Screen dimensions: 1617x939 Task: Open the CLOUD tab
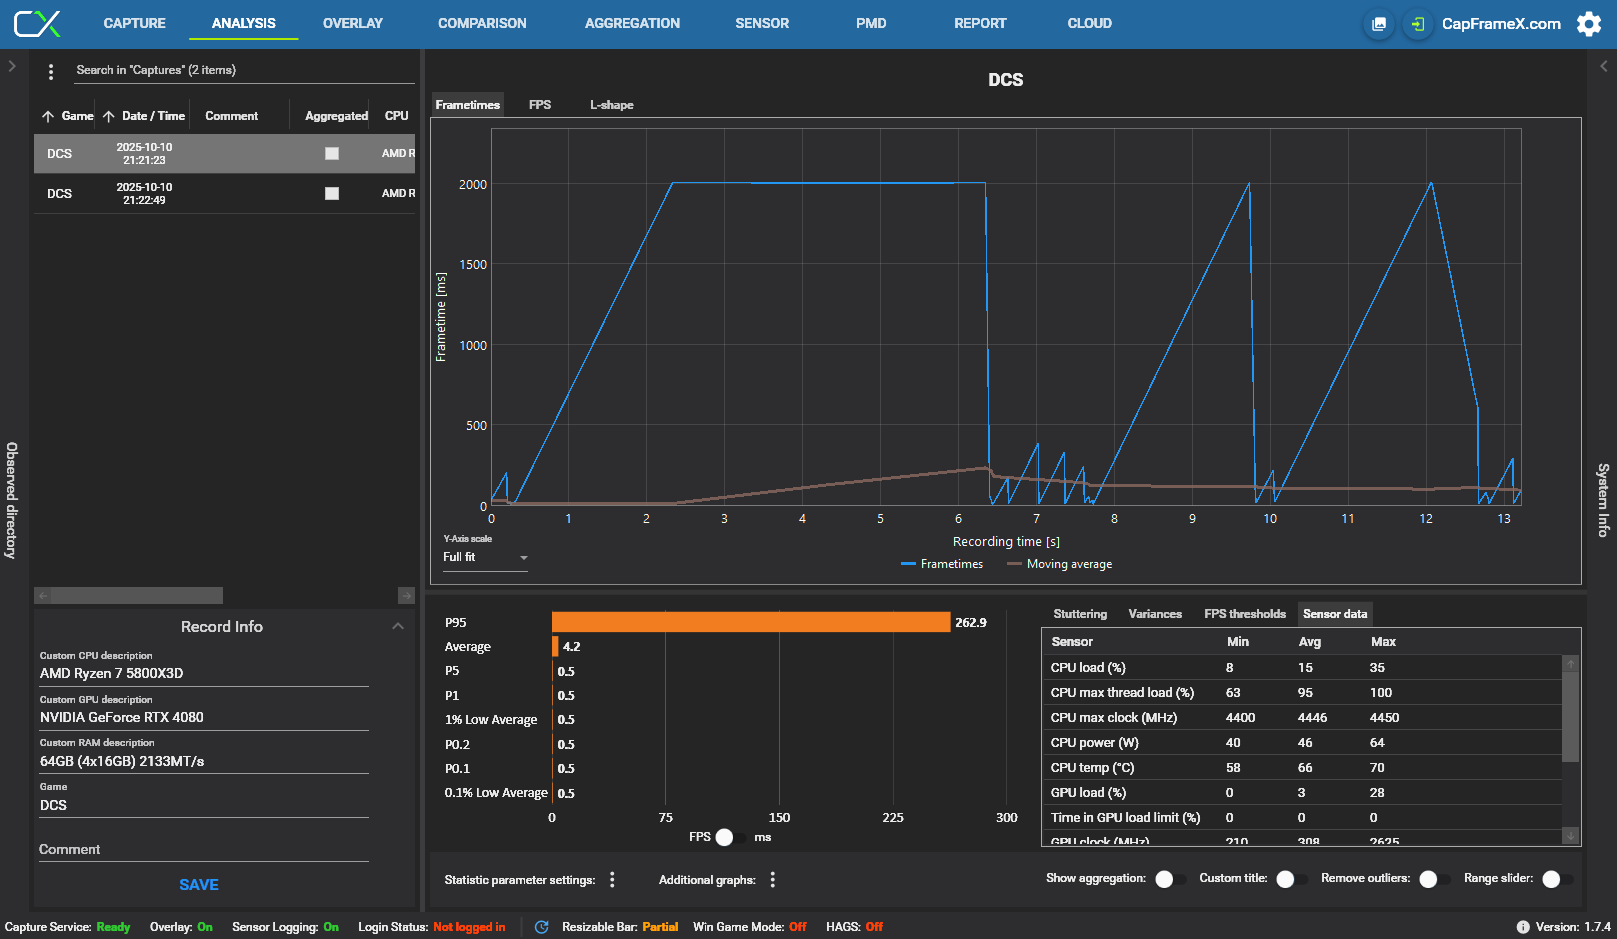pyautogui.click(x=1090, y=24)
